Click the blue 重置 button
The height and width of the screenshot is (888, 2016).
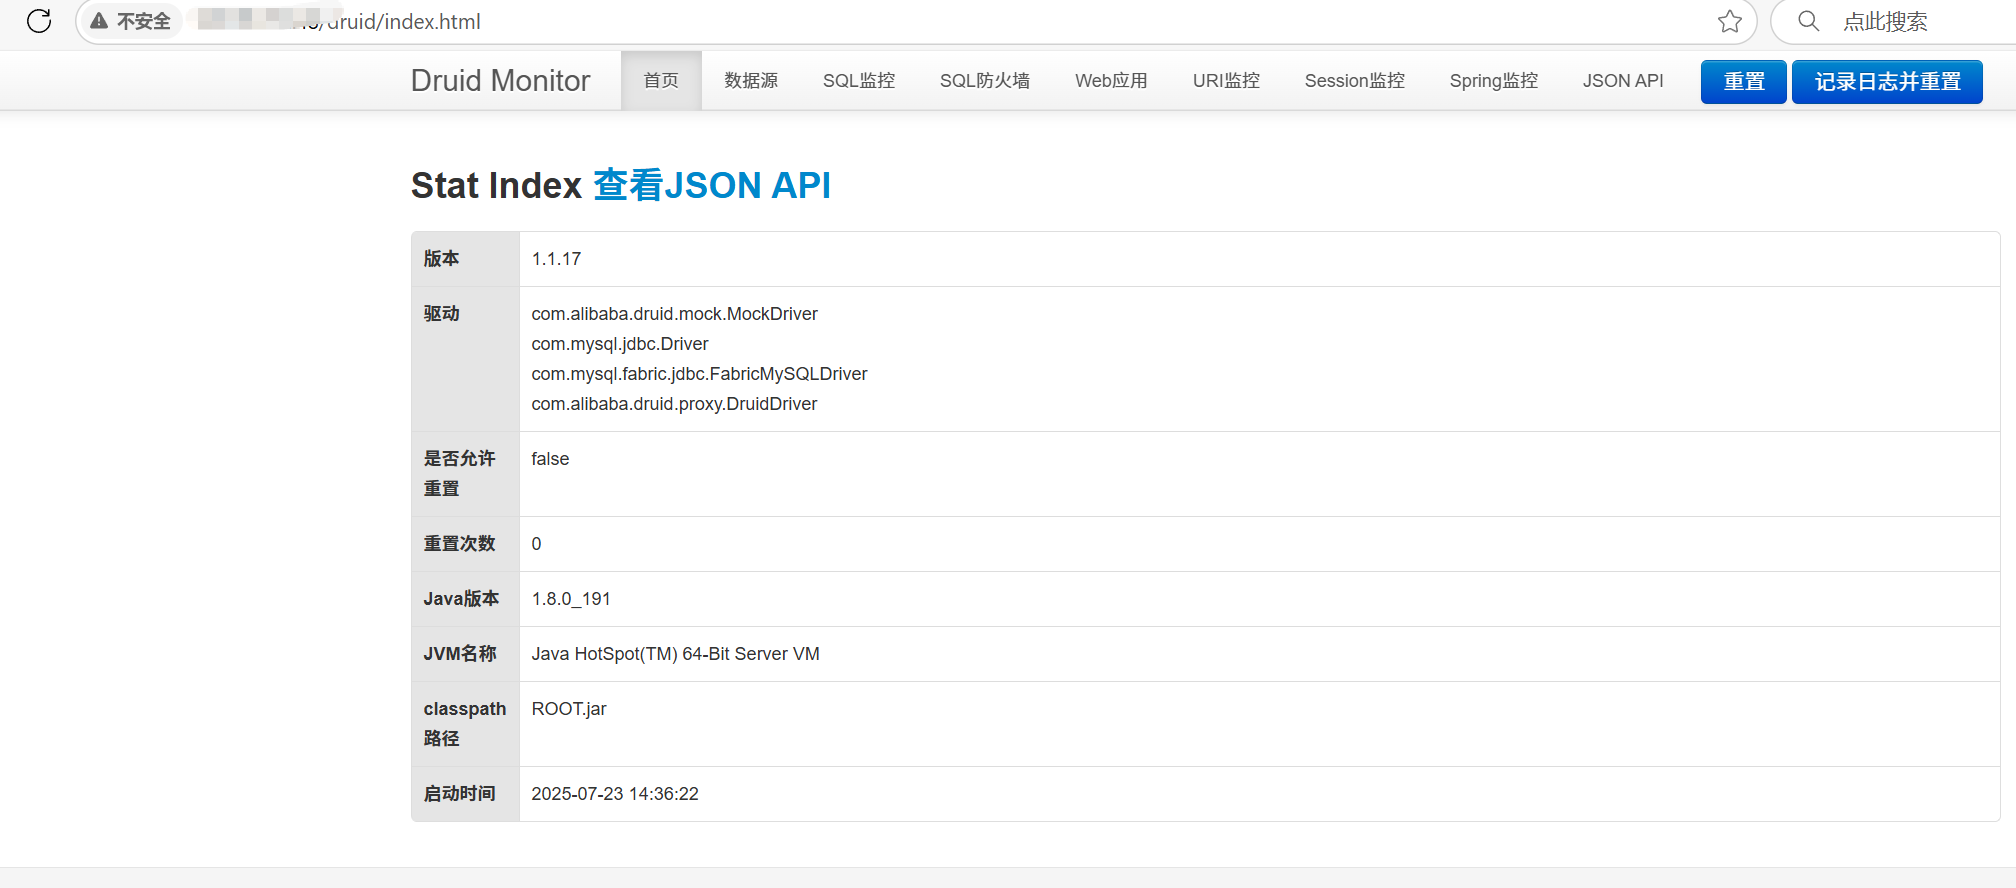[x=1744, y=82]
